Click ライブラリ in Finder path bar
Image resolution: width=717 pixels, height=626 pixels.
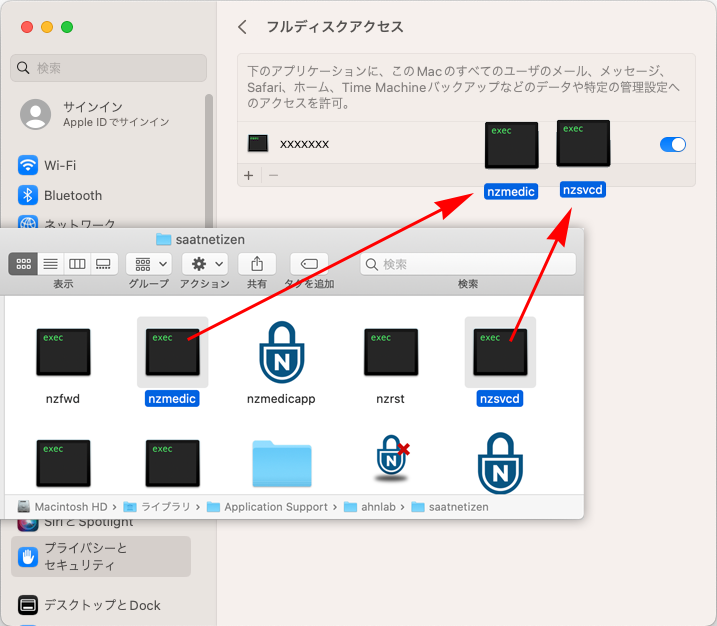tap(158, 507)
